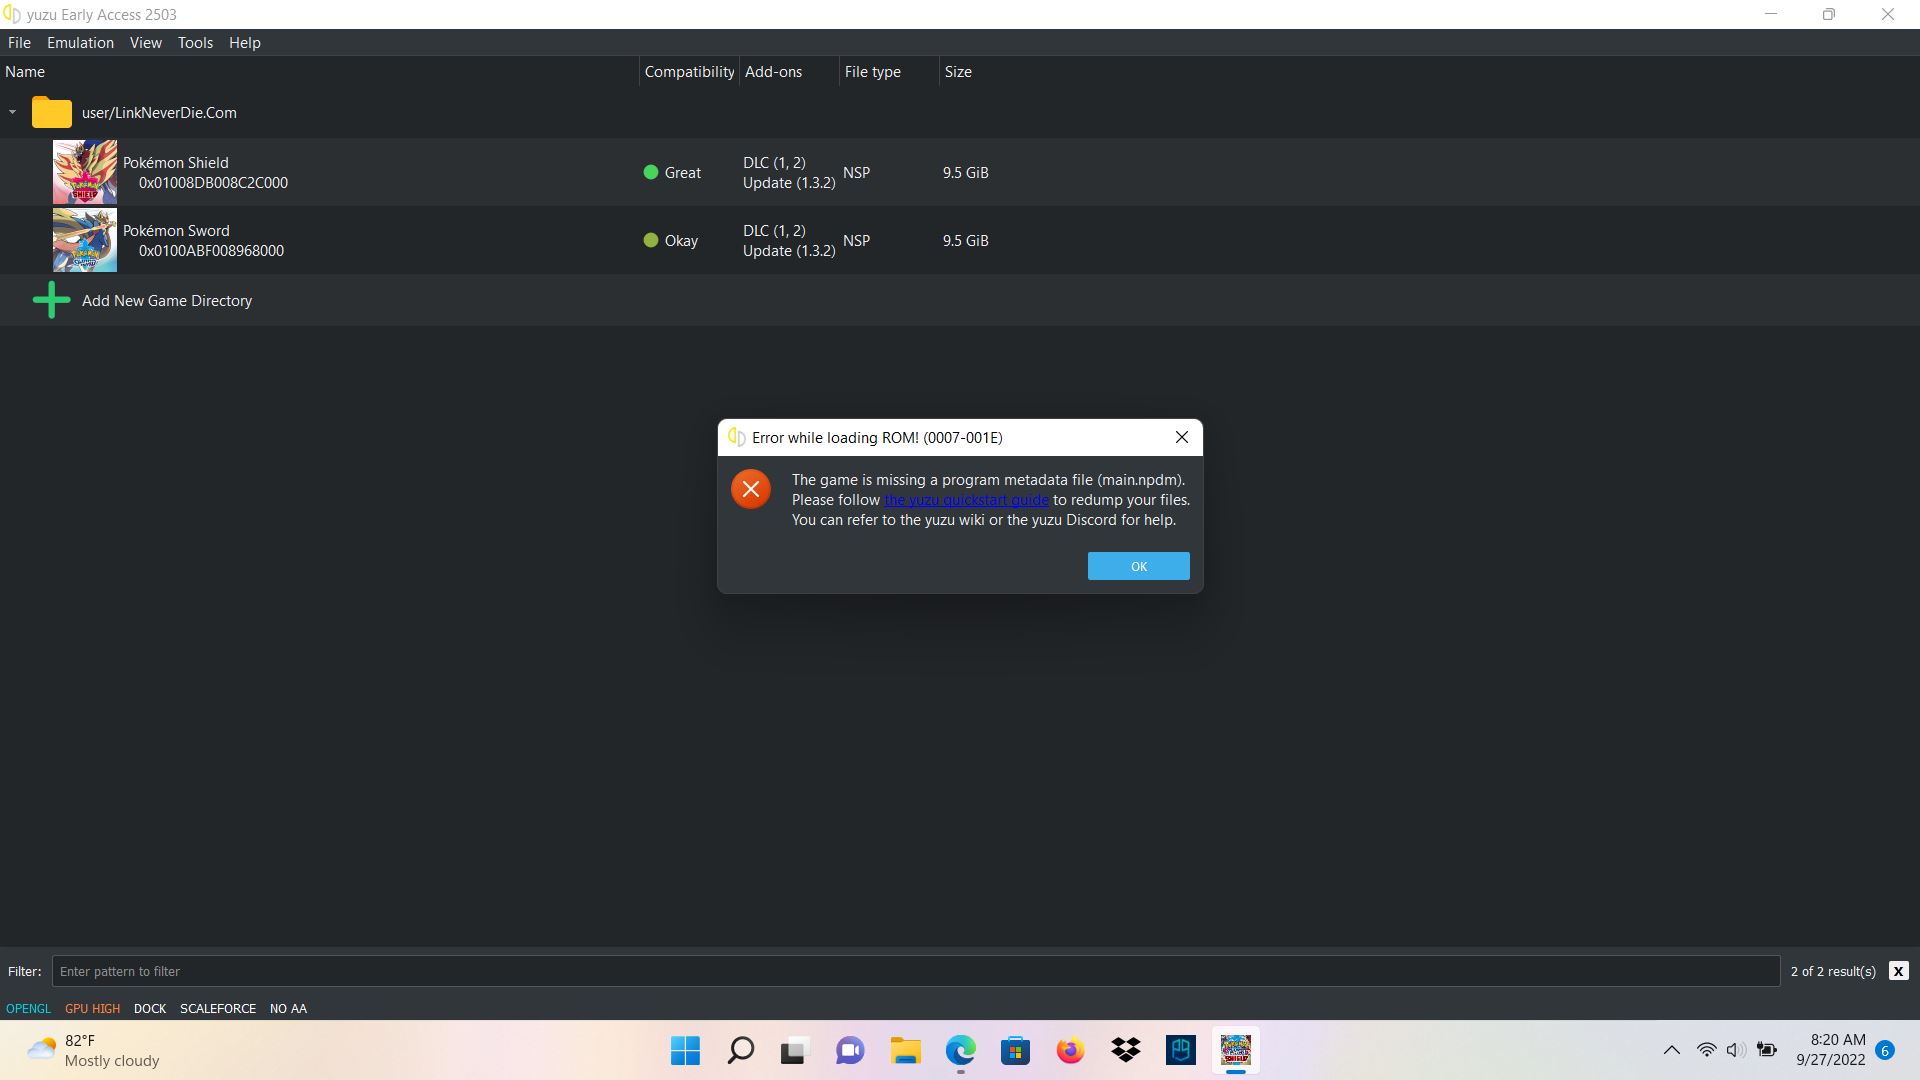Image resolution: width=1920 pixels, height=1080 pixels.
Task: Open File Explorer from the taskbar
Action: (x=906, y=1050)
